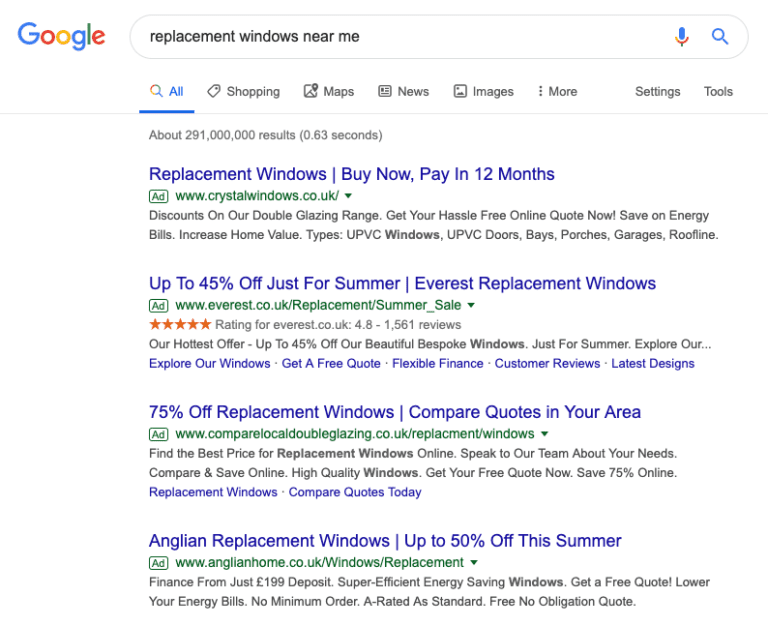
Task: Open the Maps tab with pin icon
Action: [x=329, y=92]
